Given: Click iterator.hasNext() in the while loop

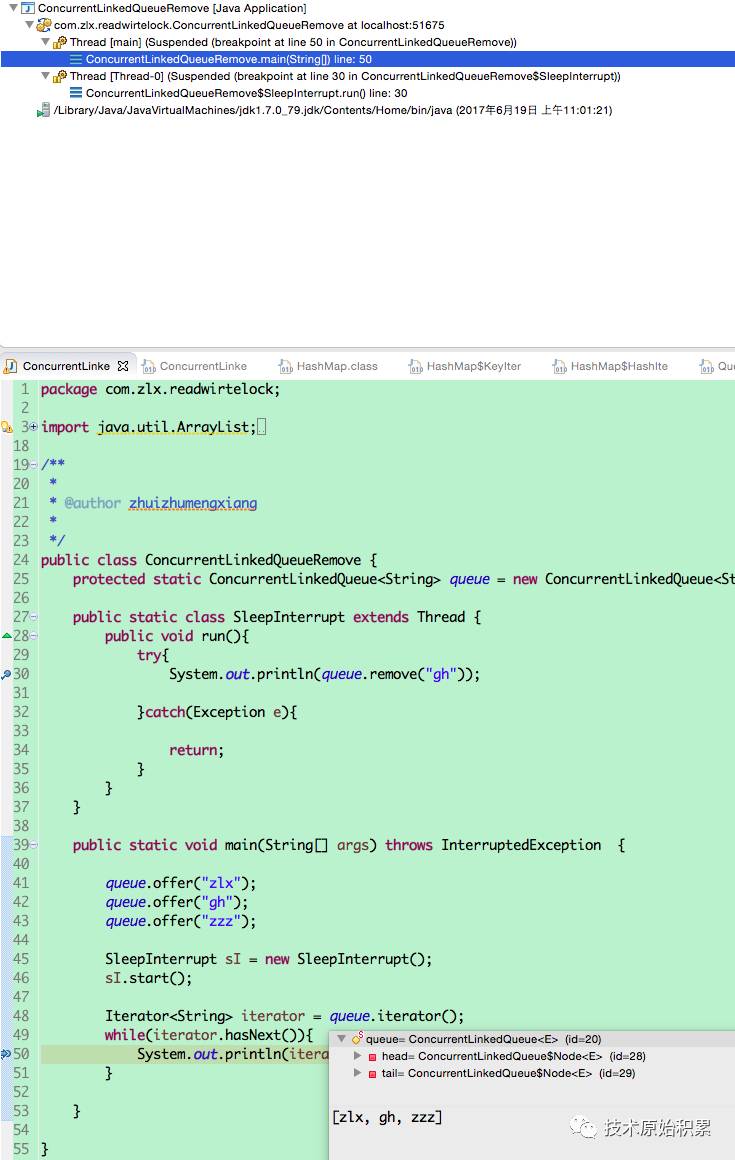Looking at the screenshot, I should (228, 1035).
